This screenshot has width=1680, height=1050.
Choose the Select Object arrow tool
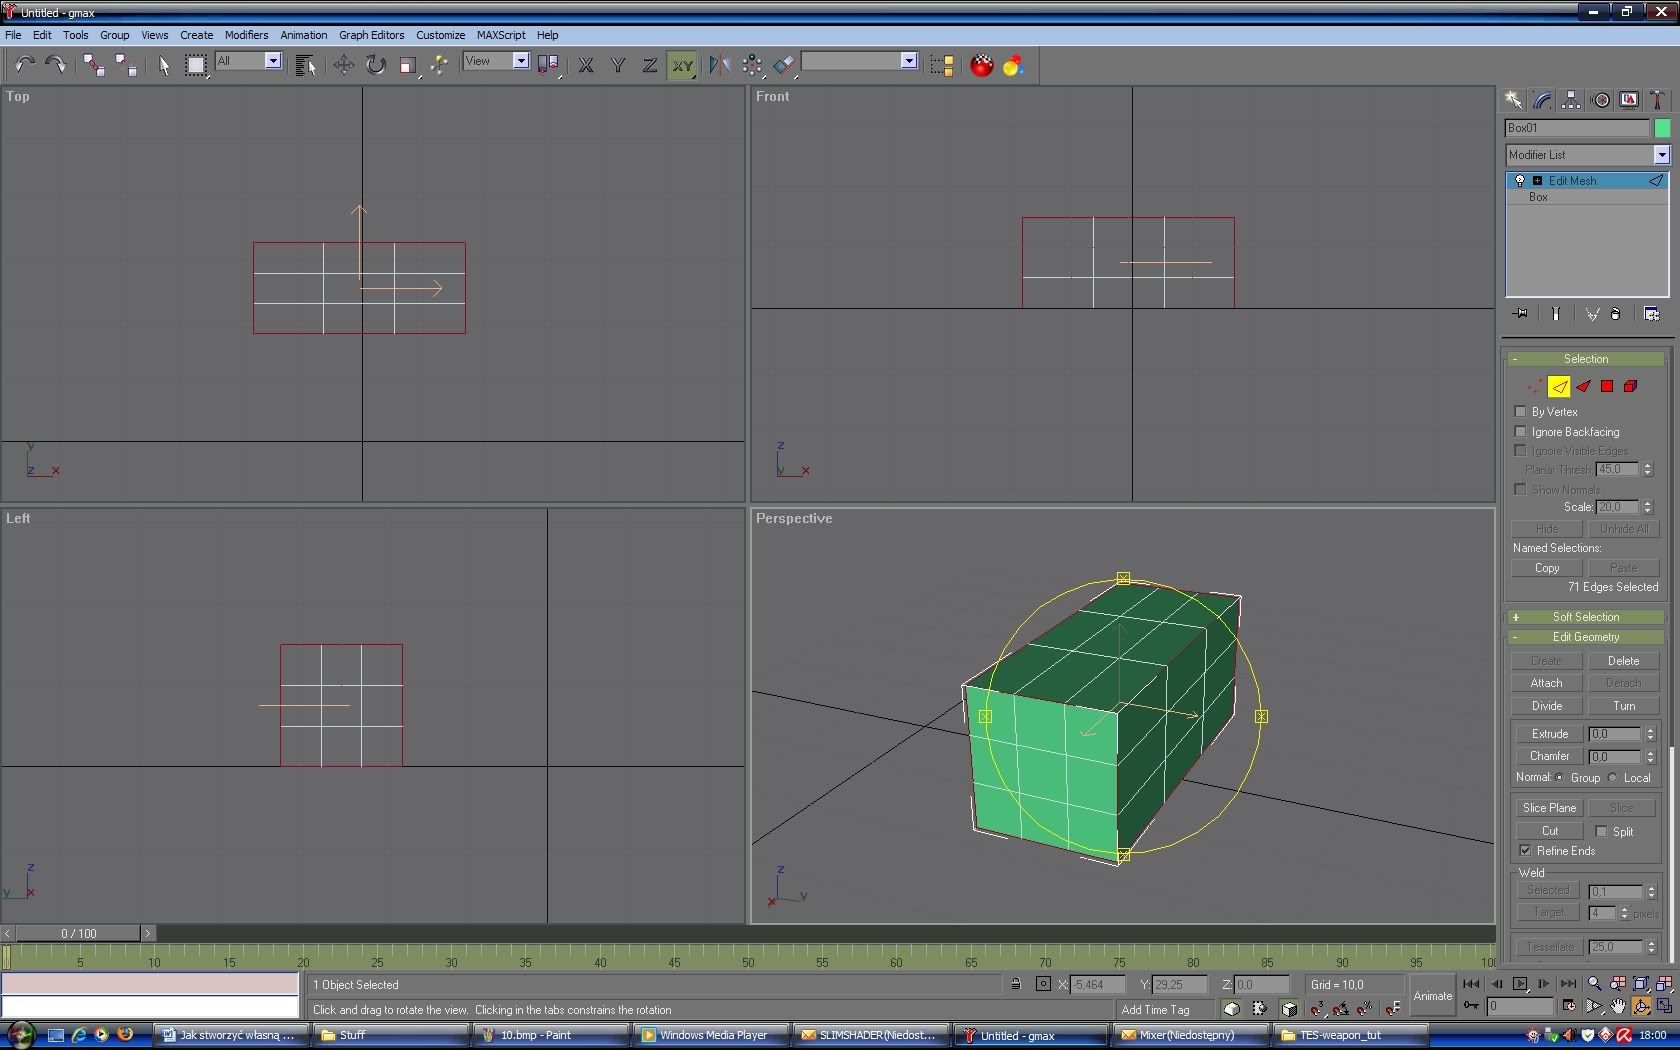(x=164, y=65)
